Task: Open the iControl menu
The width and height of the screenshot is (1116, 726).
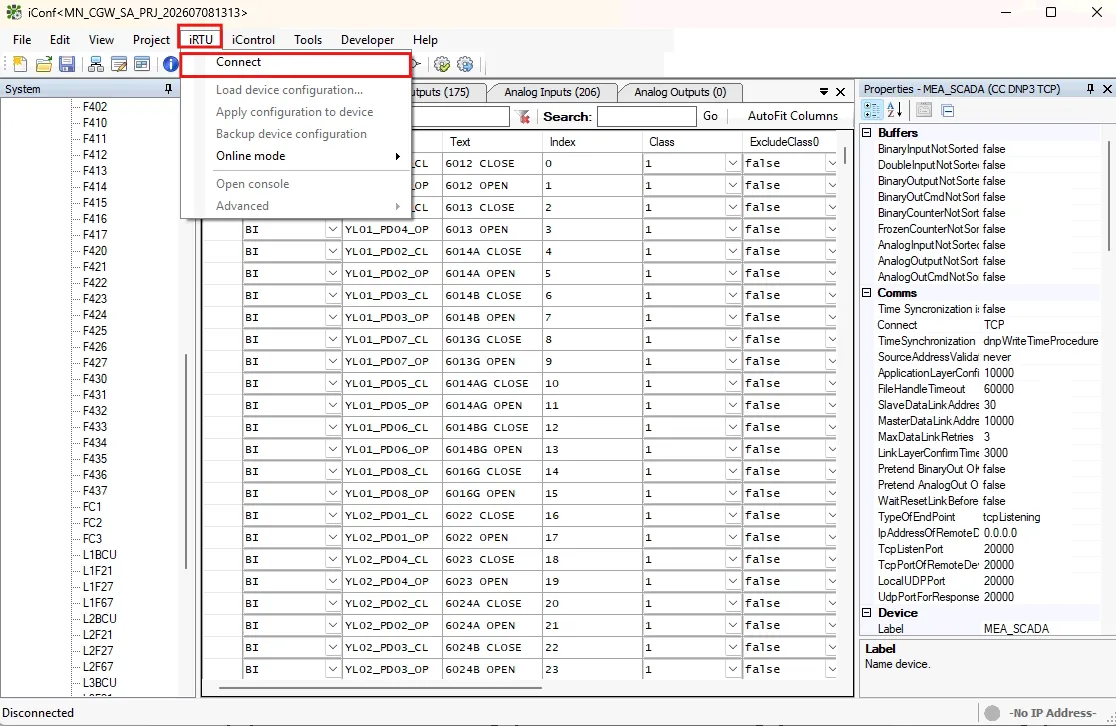Action: pos(253,40)
